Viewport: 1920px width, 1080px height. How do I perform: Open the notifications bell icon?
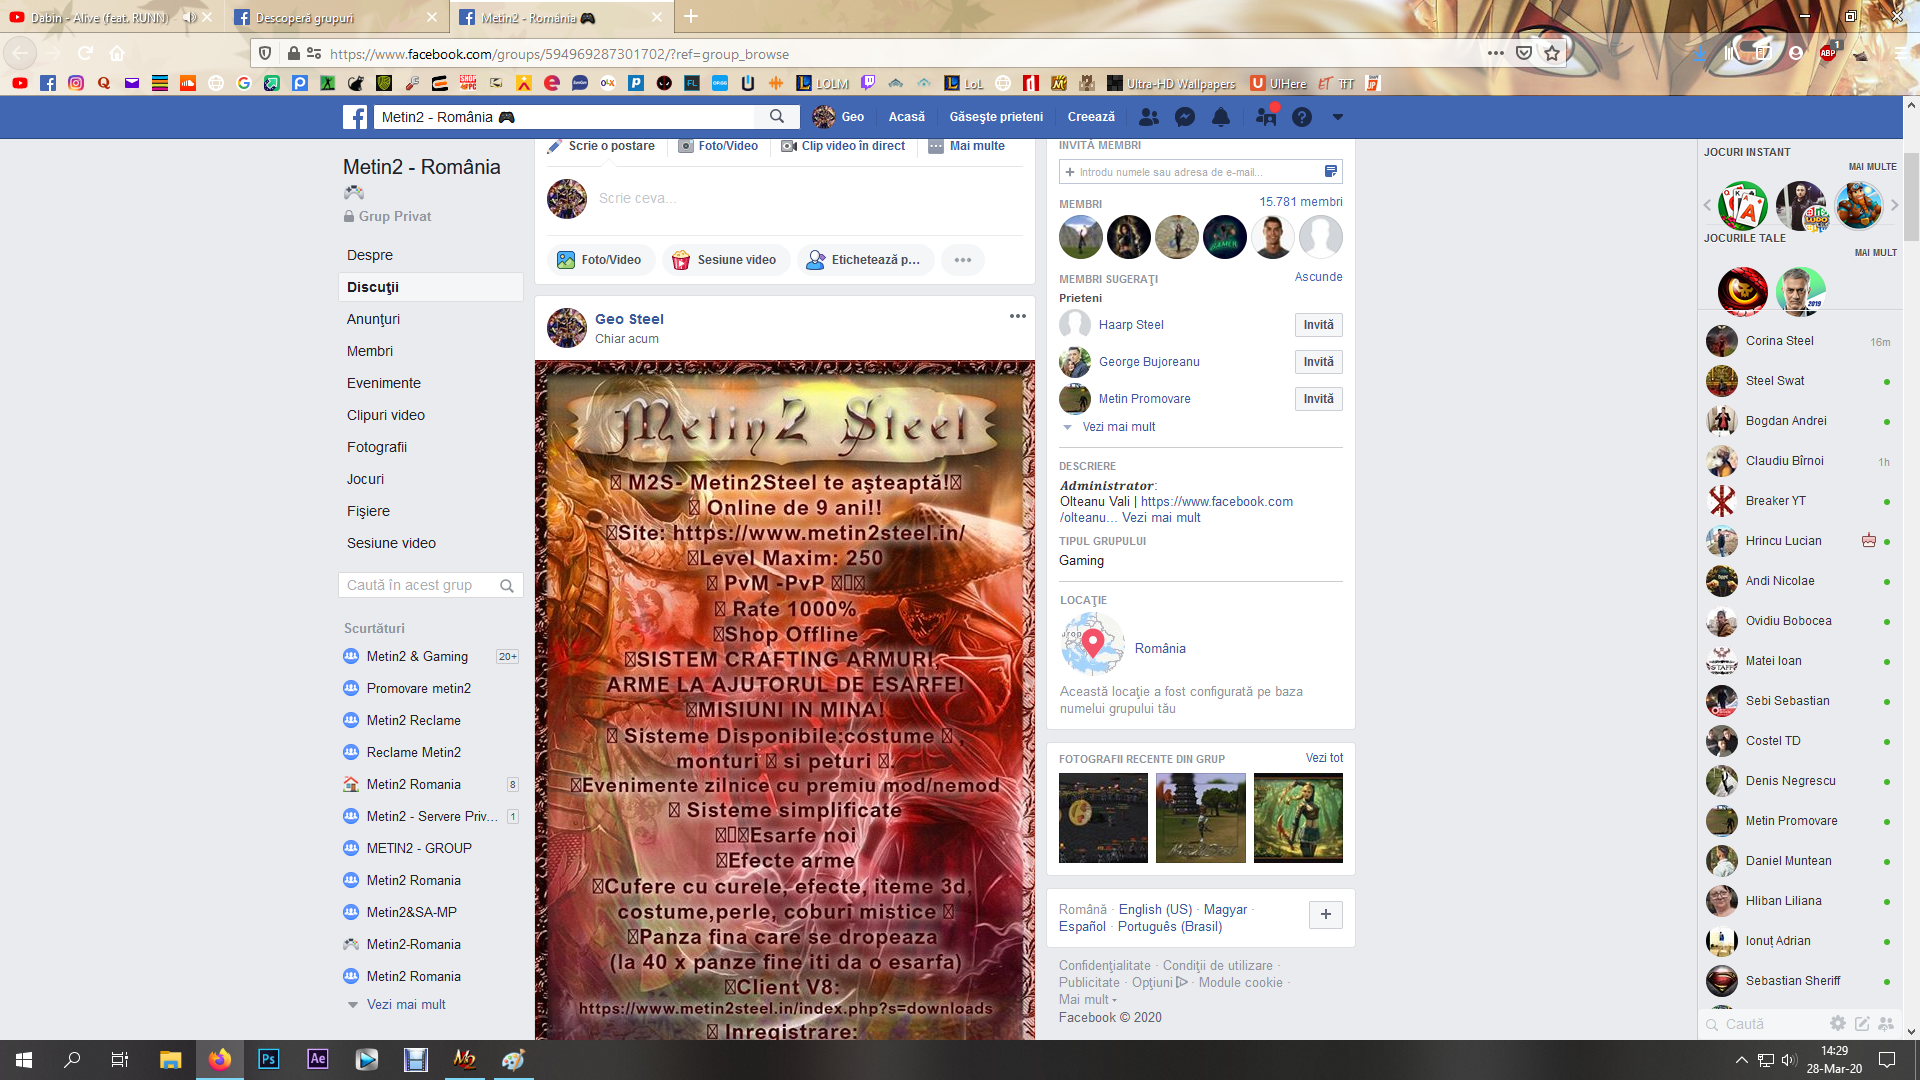(x=1221, y=117)
